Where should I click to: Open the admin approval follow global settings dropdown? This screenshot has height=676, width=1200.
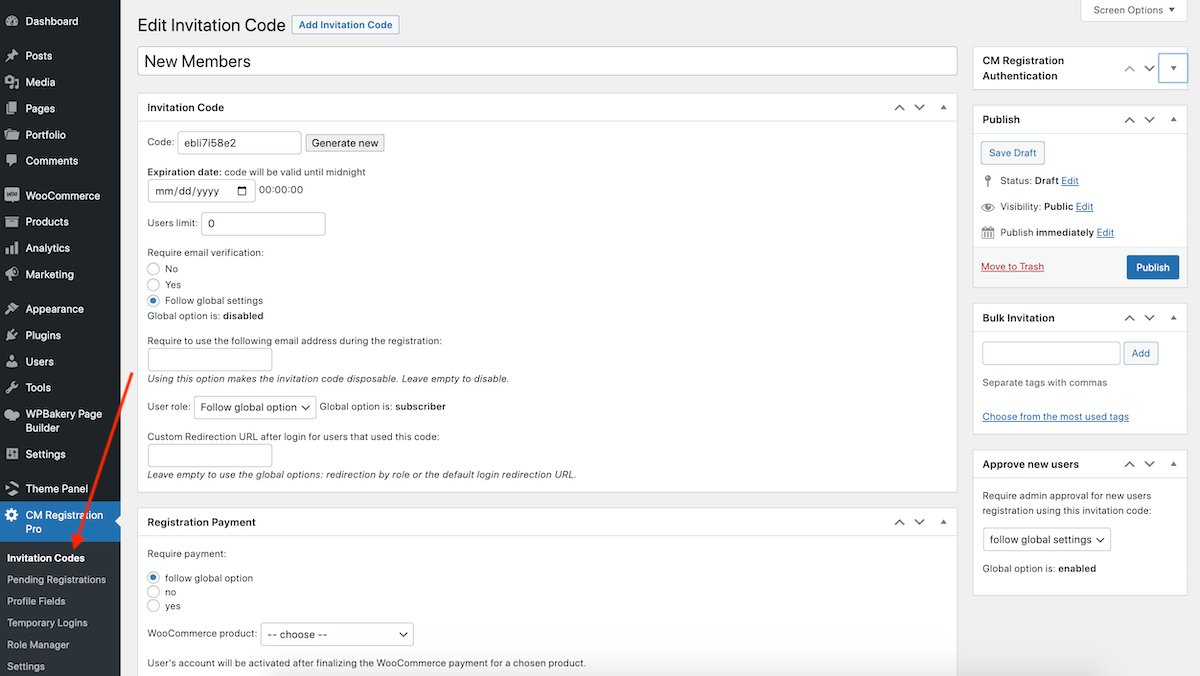coord(1047,539)
